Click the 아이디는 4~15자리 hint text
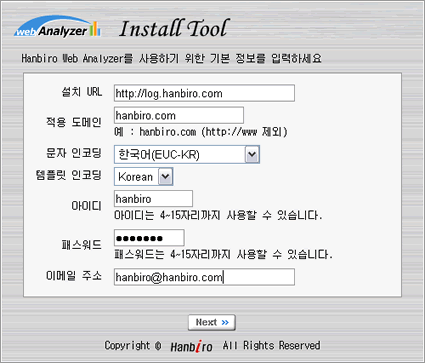Viewport: 425px width, 363px height. (218, 215)
